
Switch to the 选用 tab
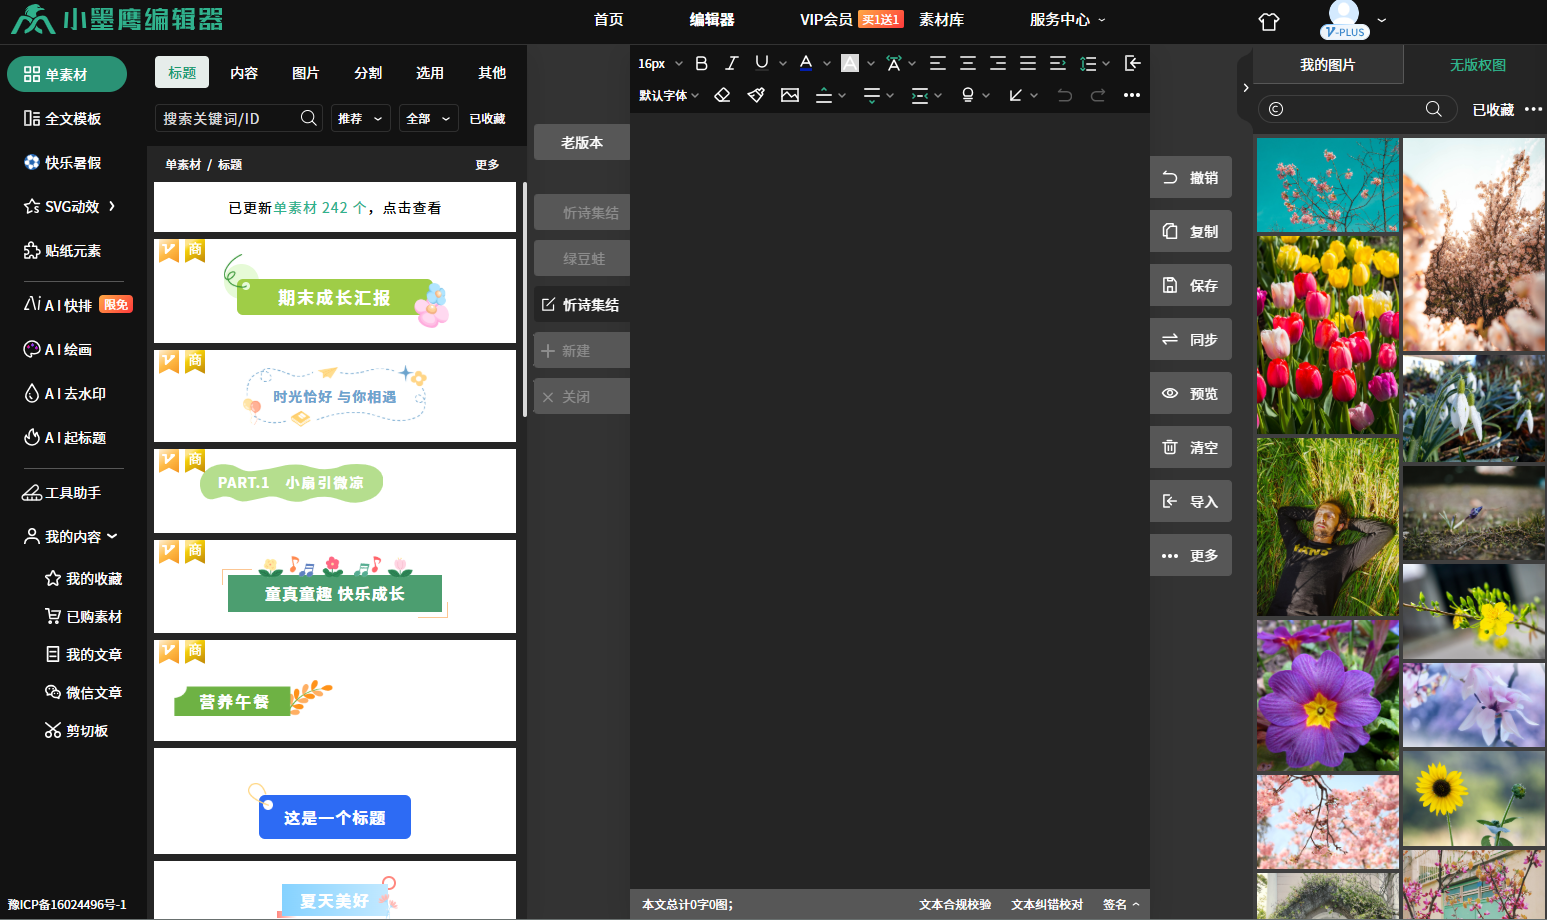(430, 73)
